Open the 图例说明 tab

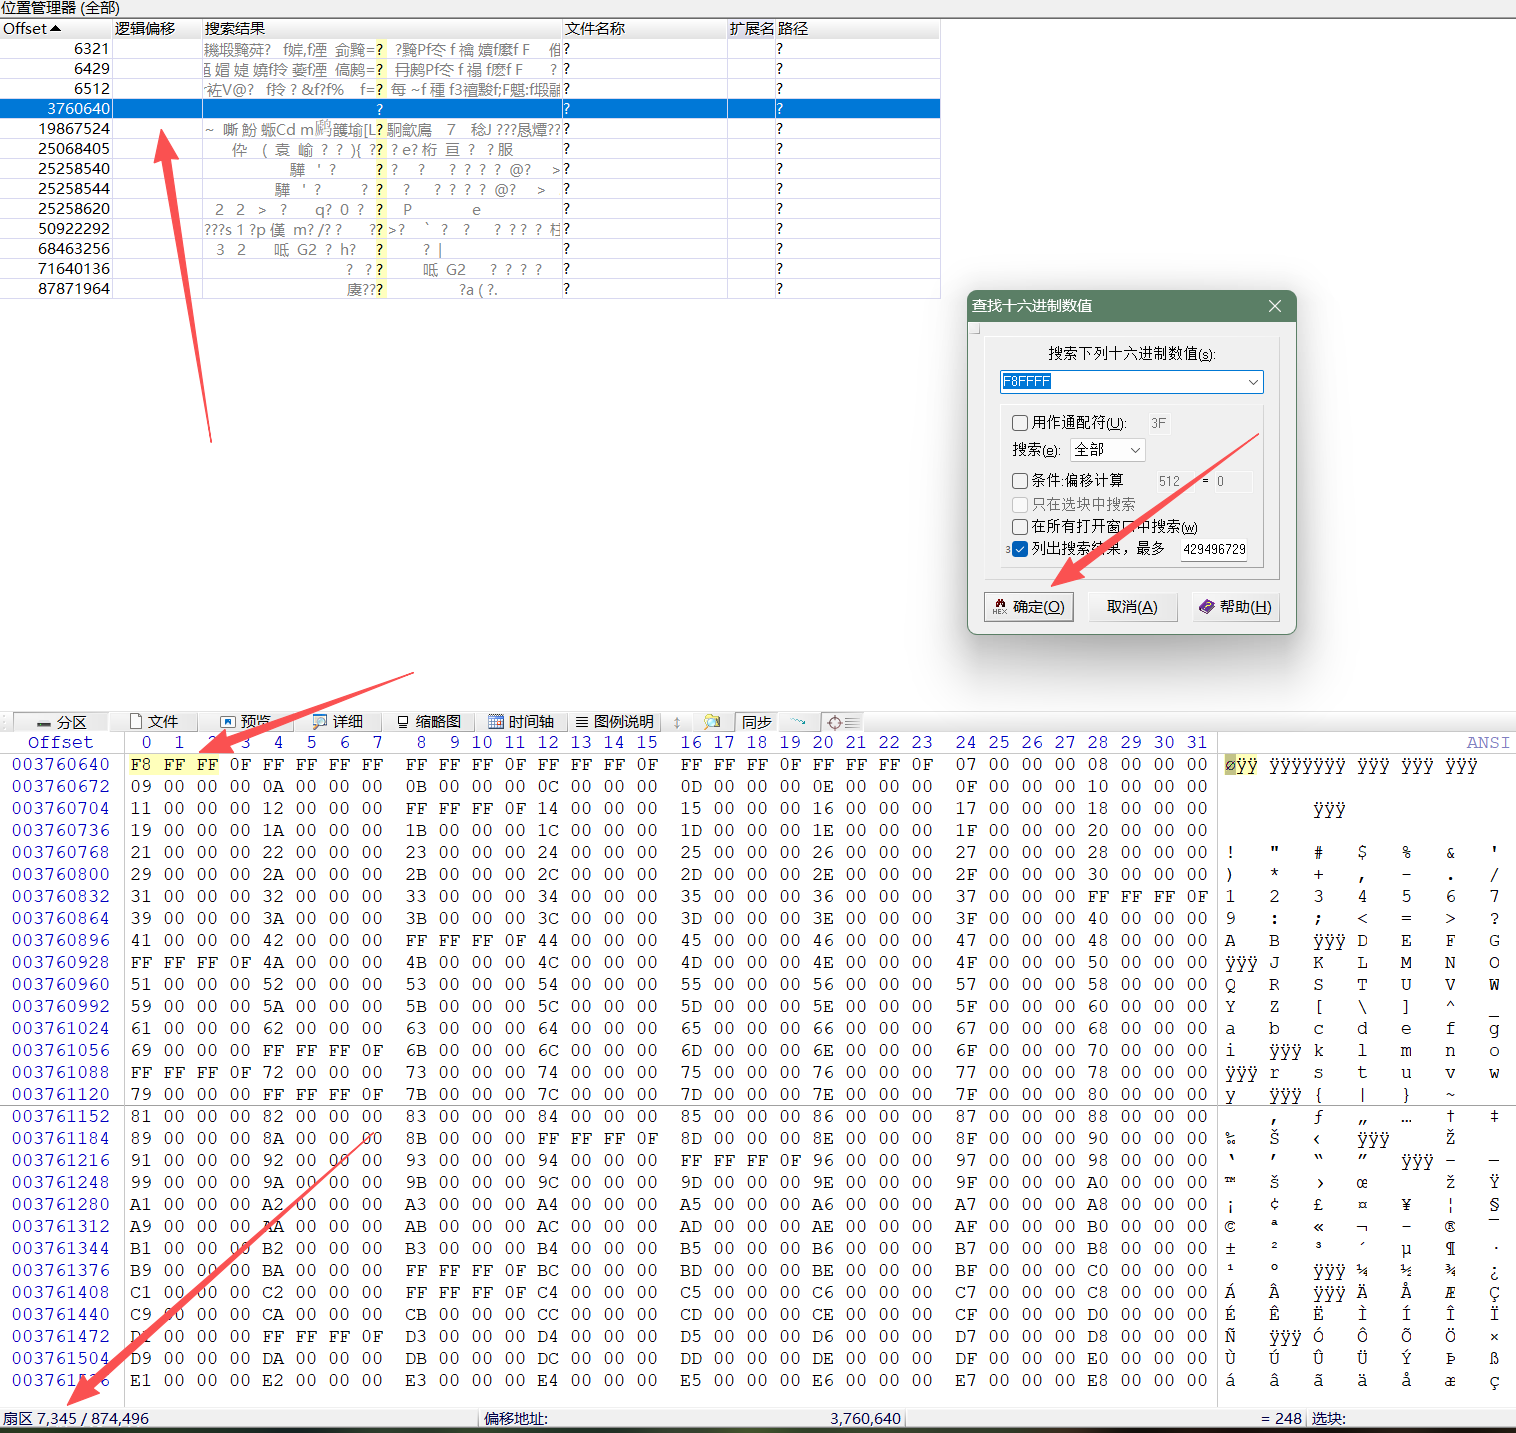614,722
